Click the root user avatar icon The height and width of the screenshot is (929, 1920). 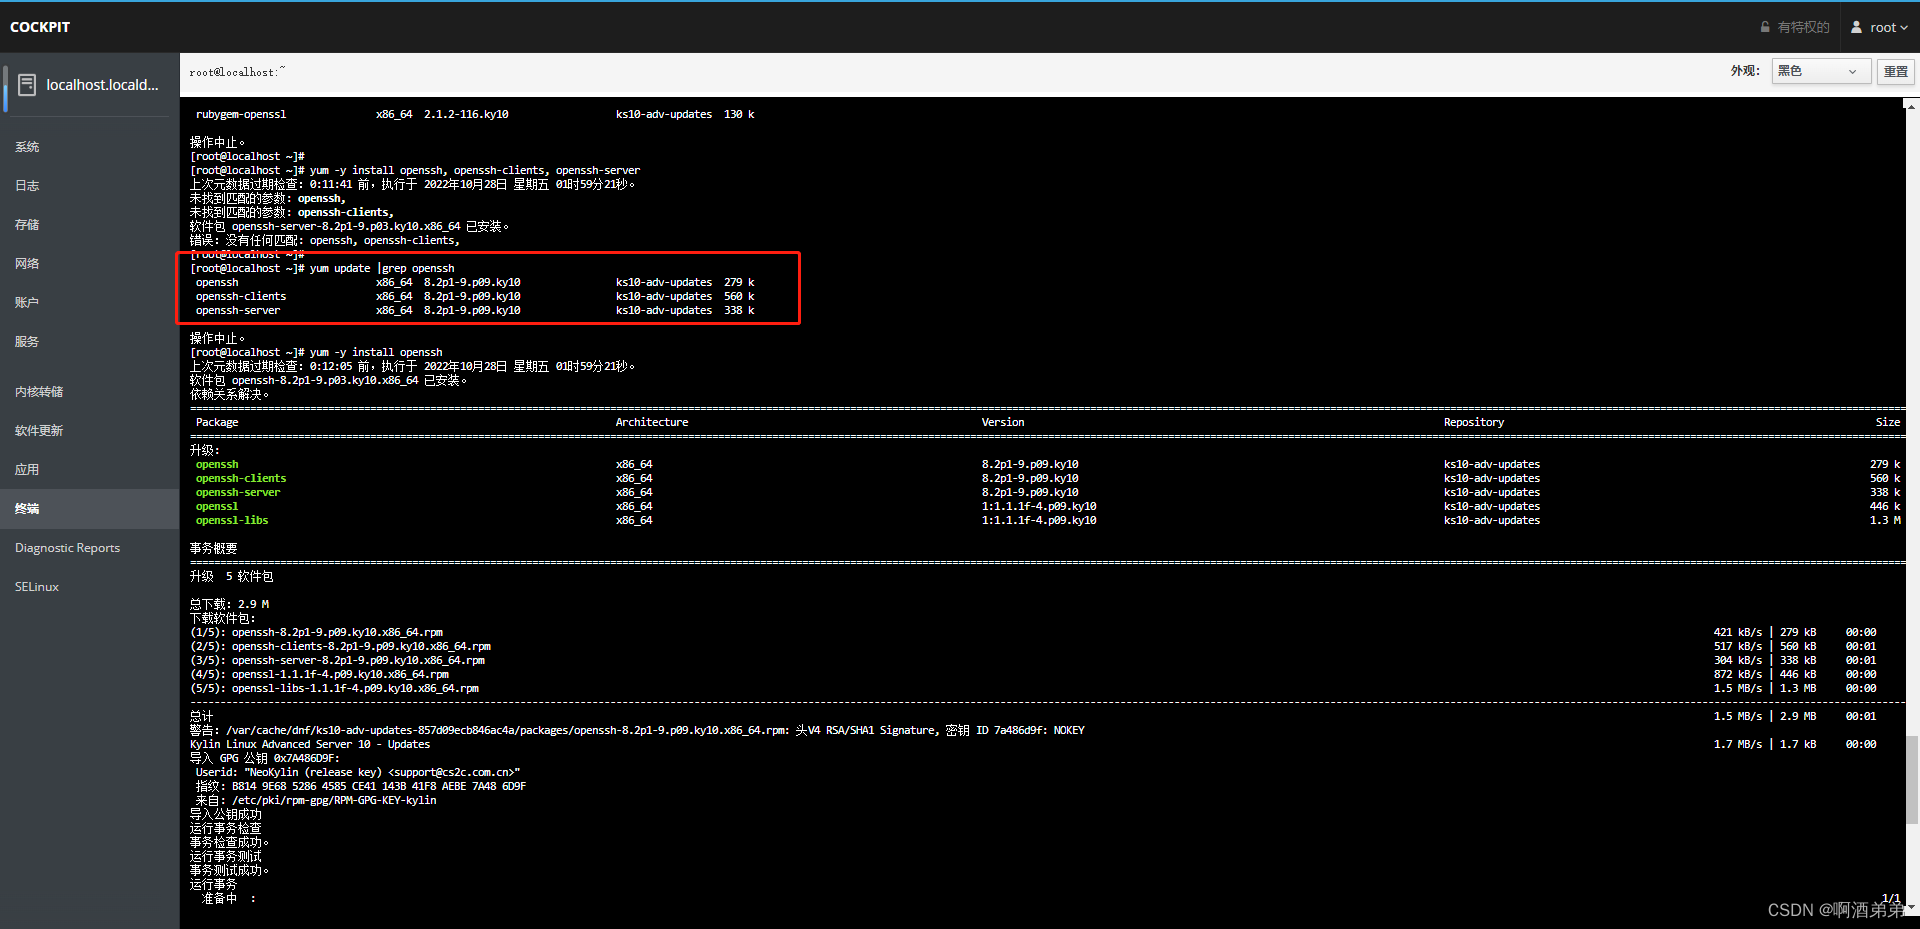[x=1856, y=27]
